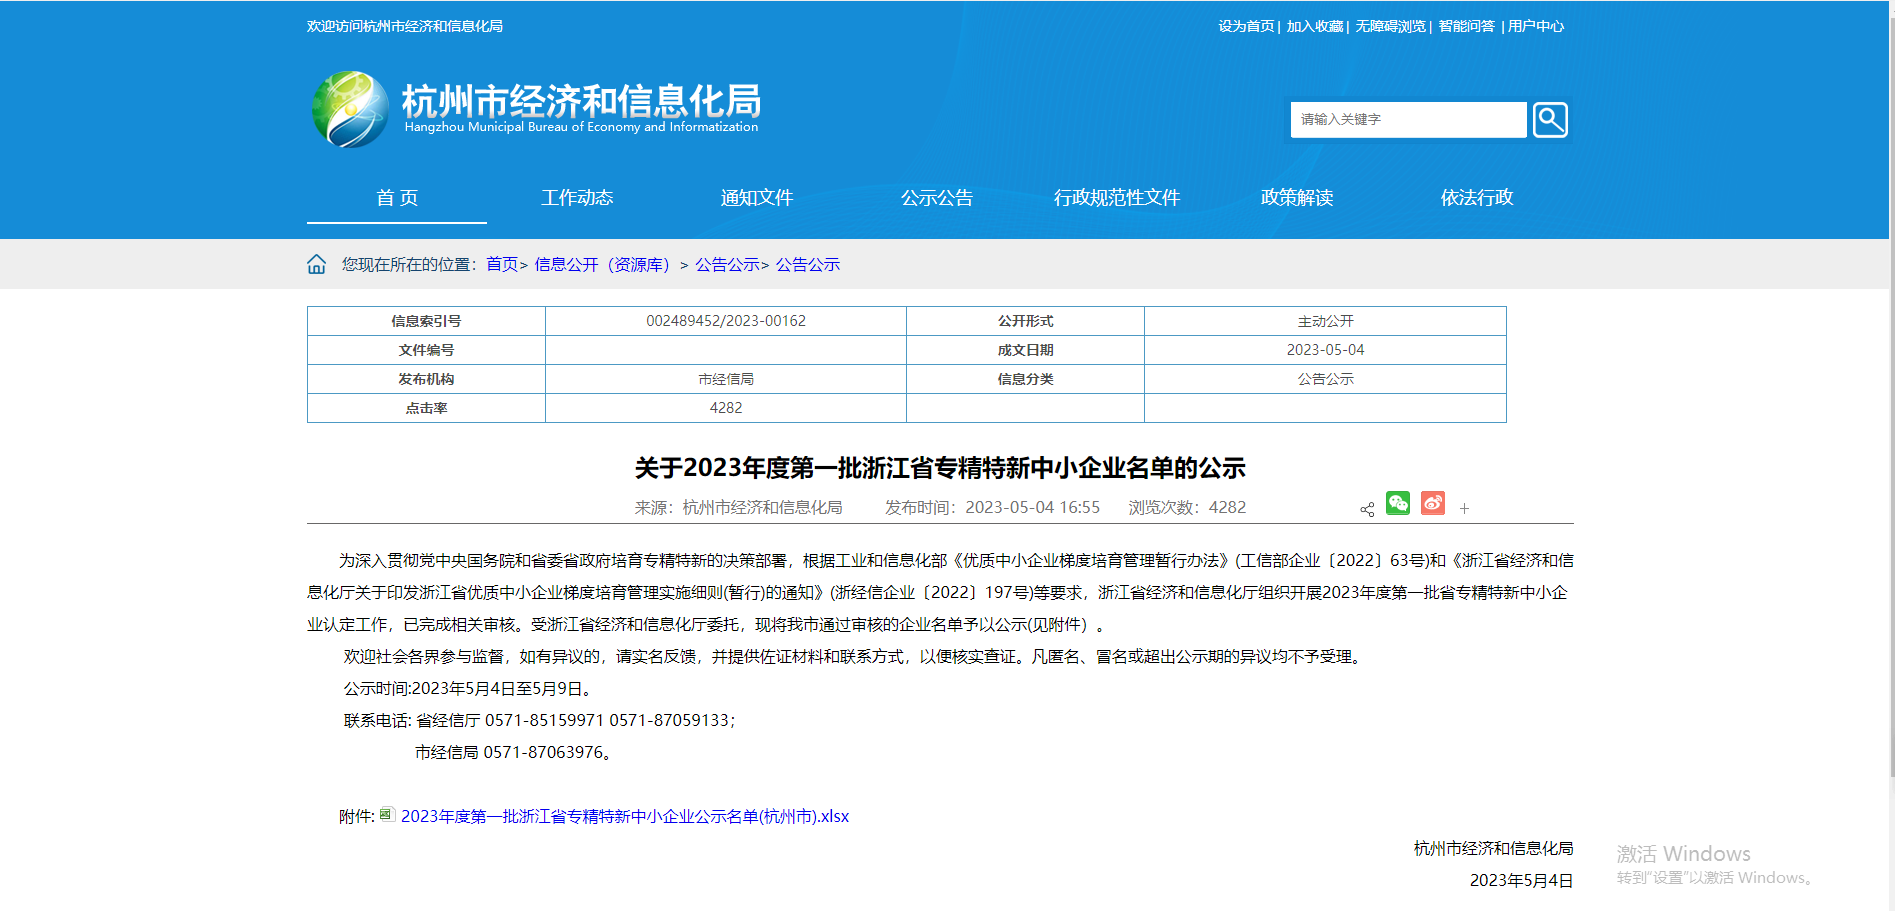Viewport: 1895px width, 911px height.
Task: Open 公示公告 menu item
Action: (937, 198)
